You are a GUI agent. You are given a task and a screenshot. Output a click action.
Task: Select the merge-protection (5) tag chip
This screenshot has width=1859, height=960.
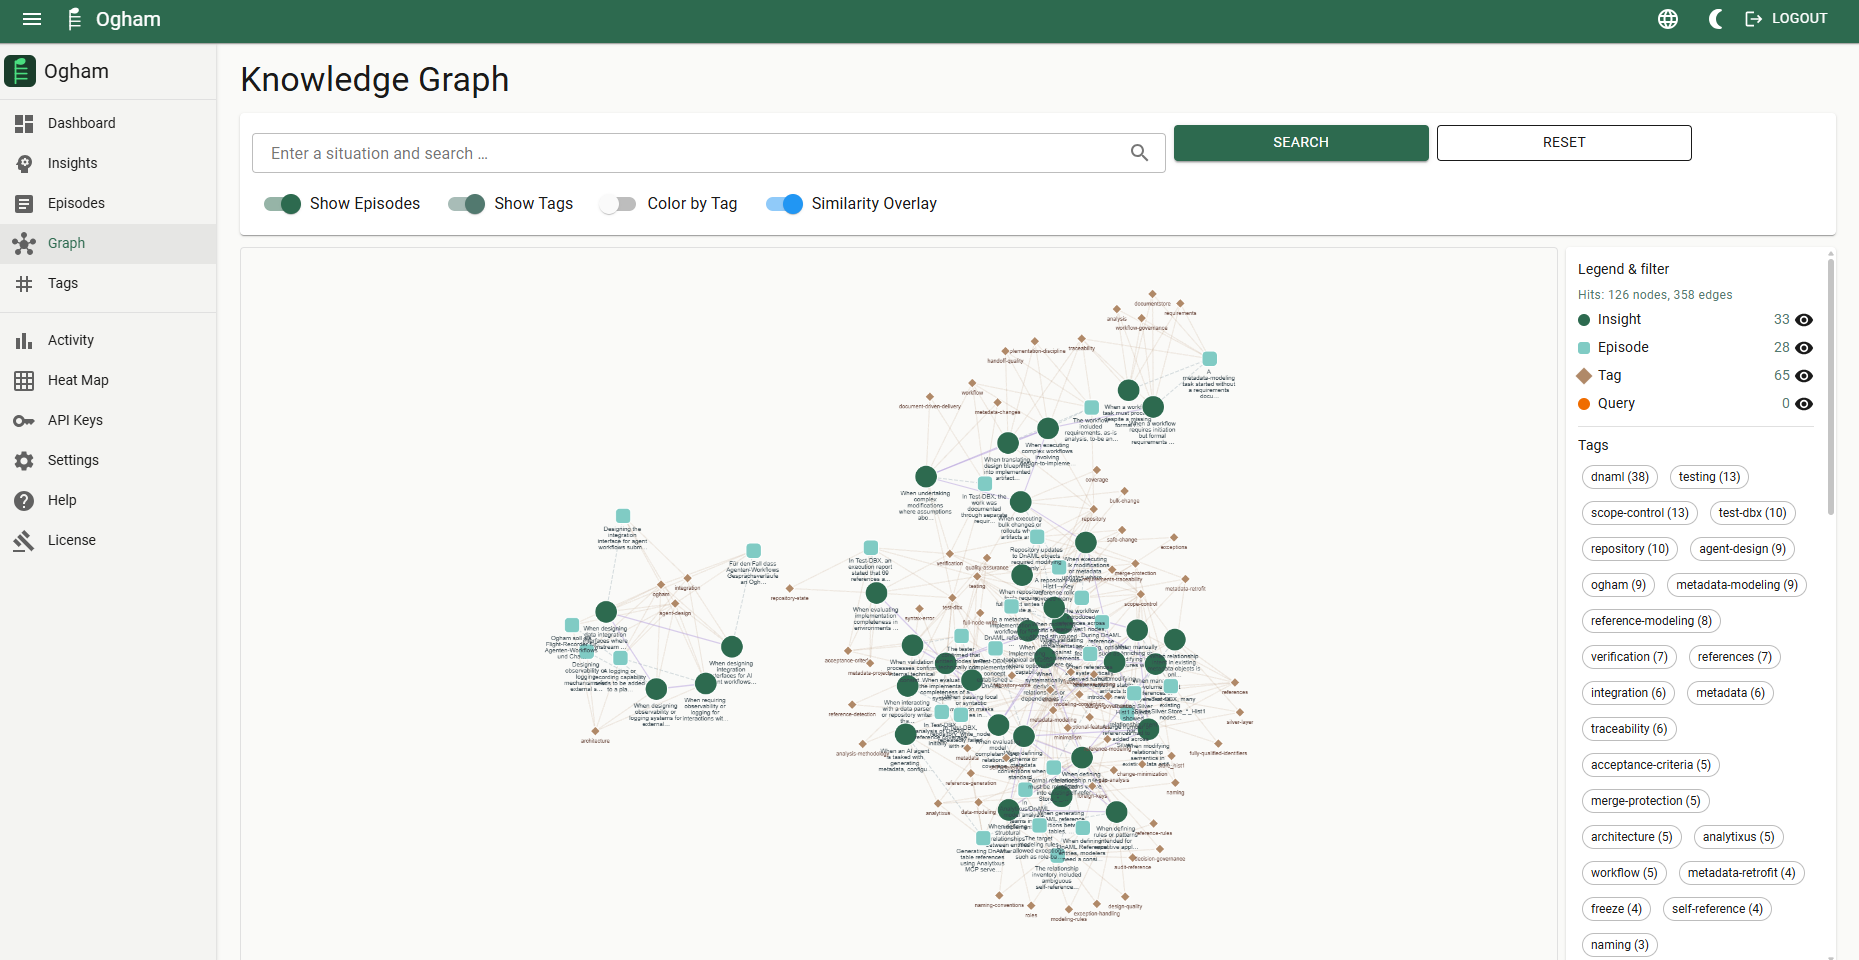(1646, 801)
